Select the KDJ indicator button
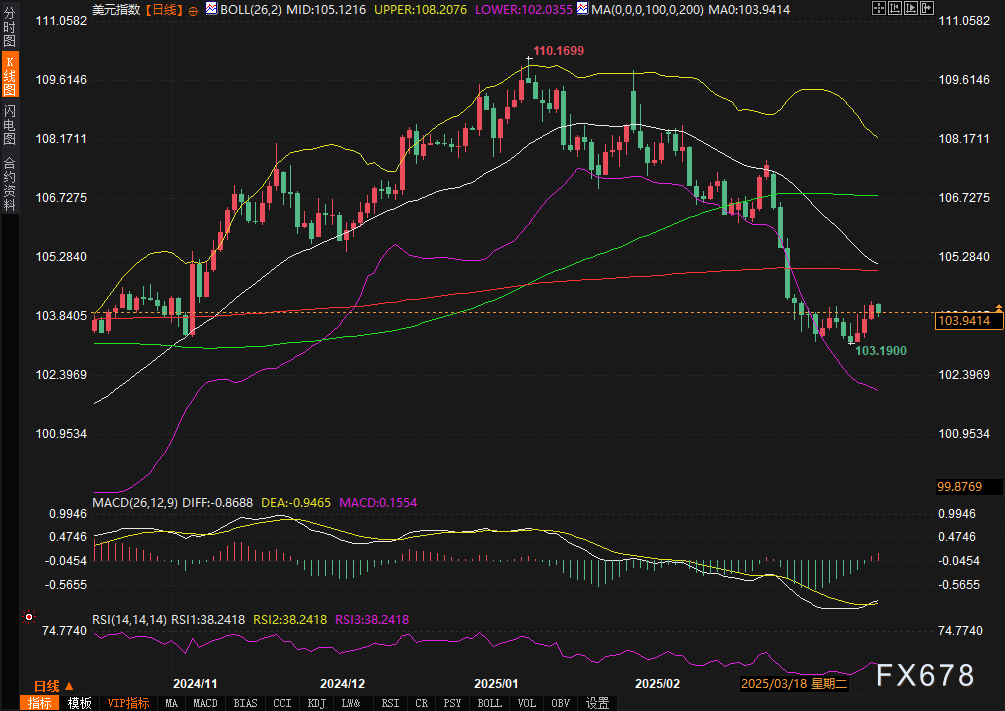 [317, 703]
